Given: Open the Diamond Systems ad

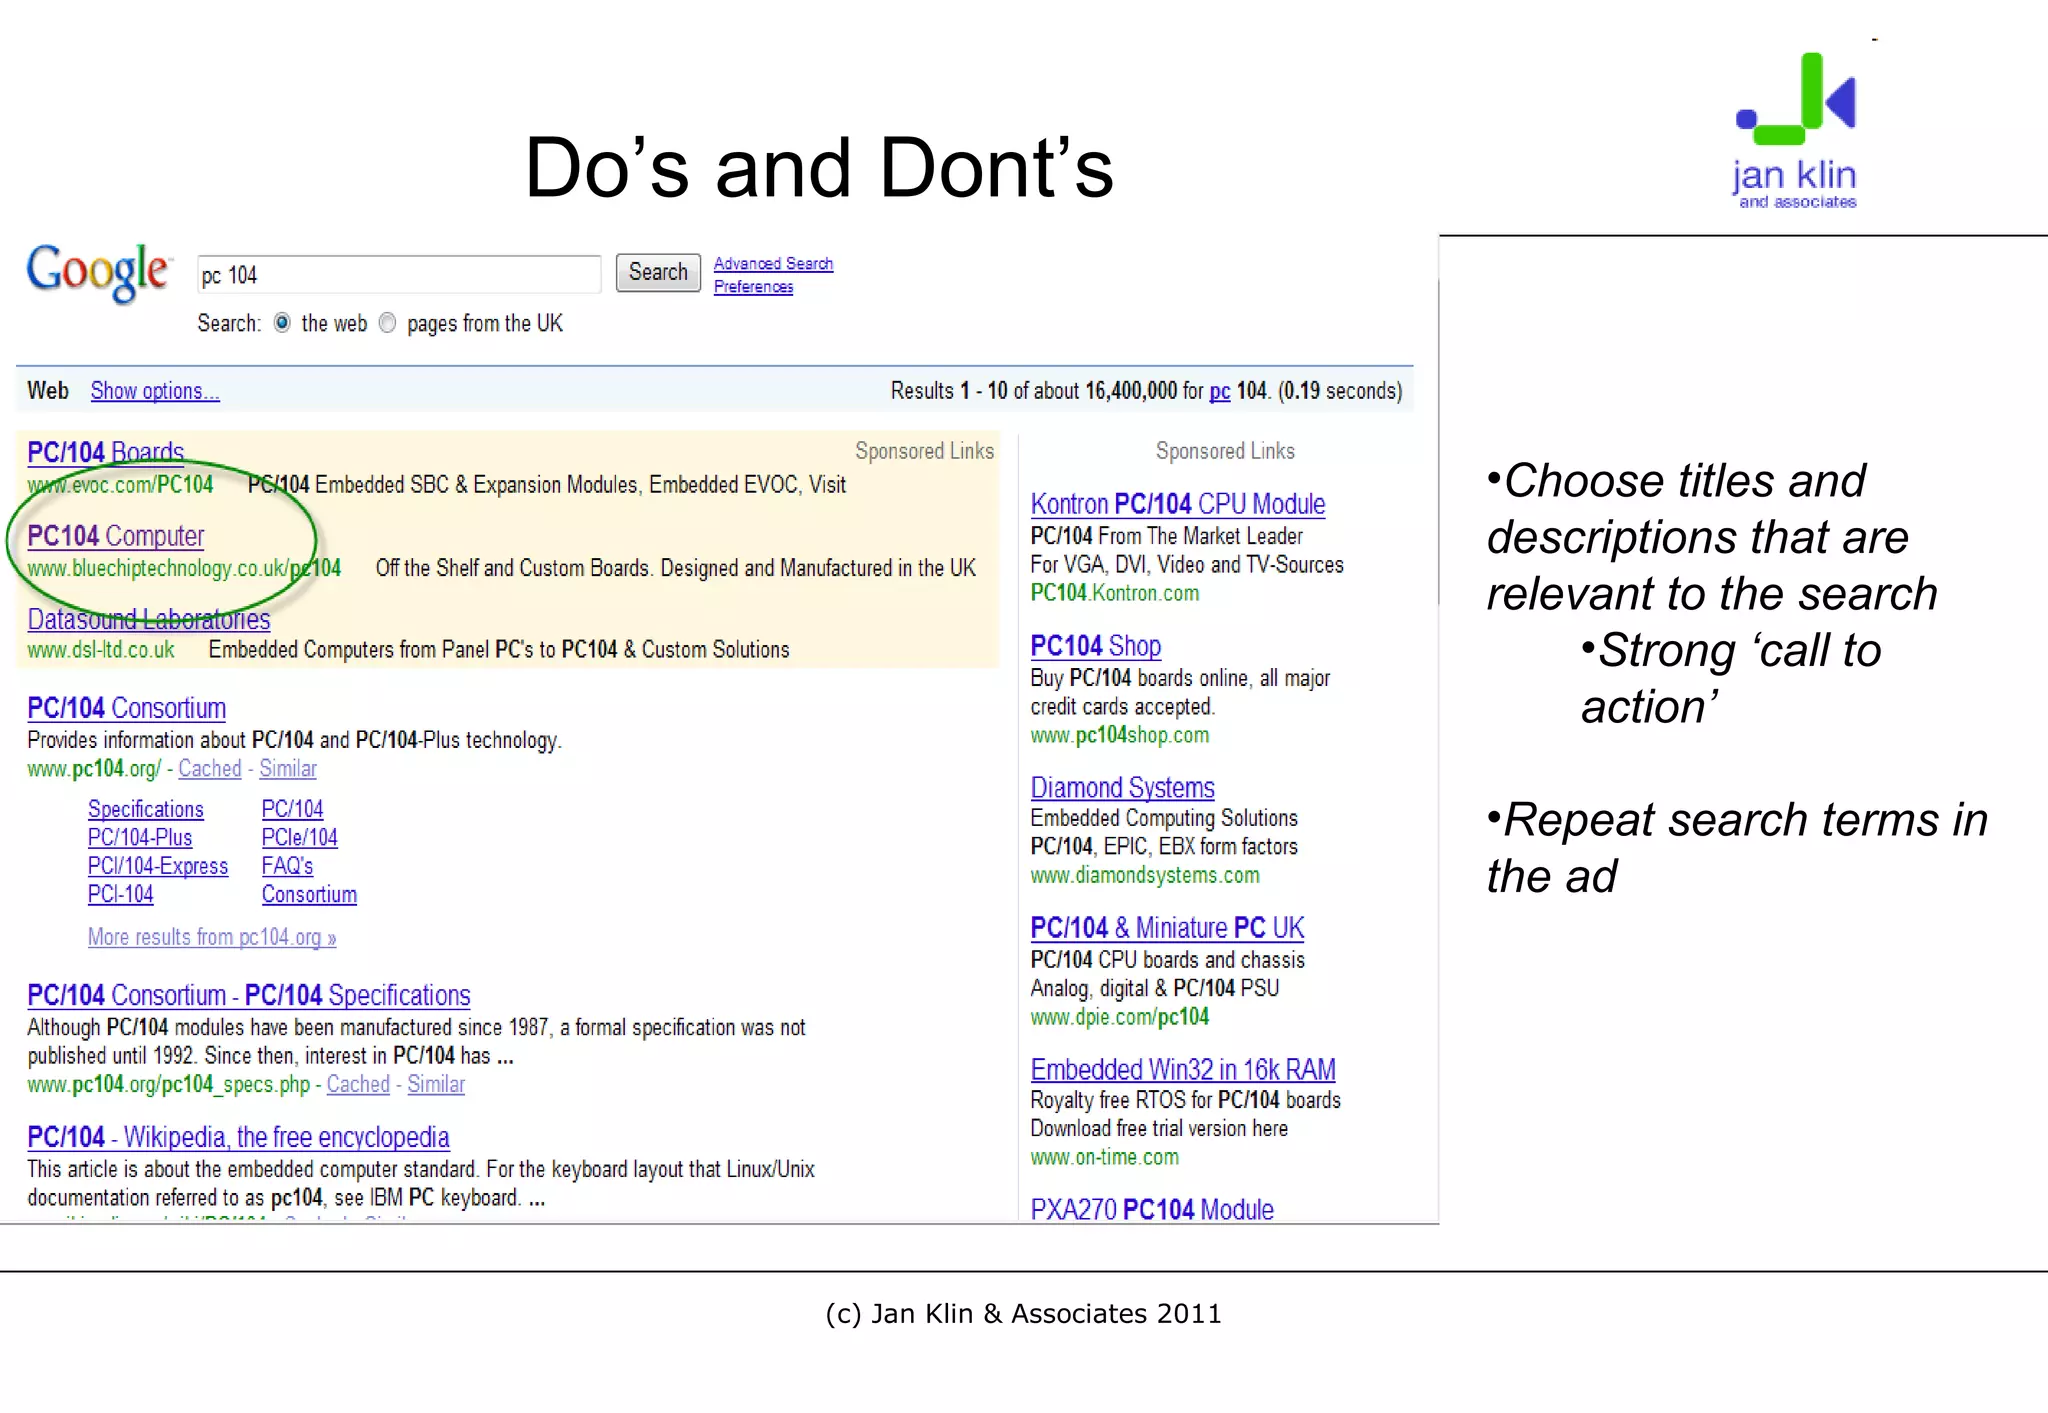Looking at the screenshot, I should click(x=1123, y=788).
